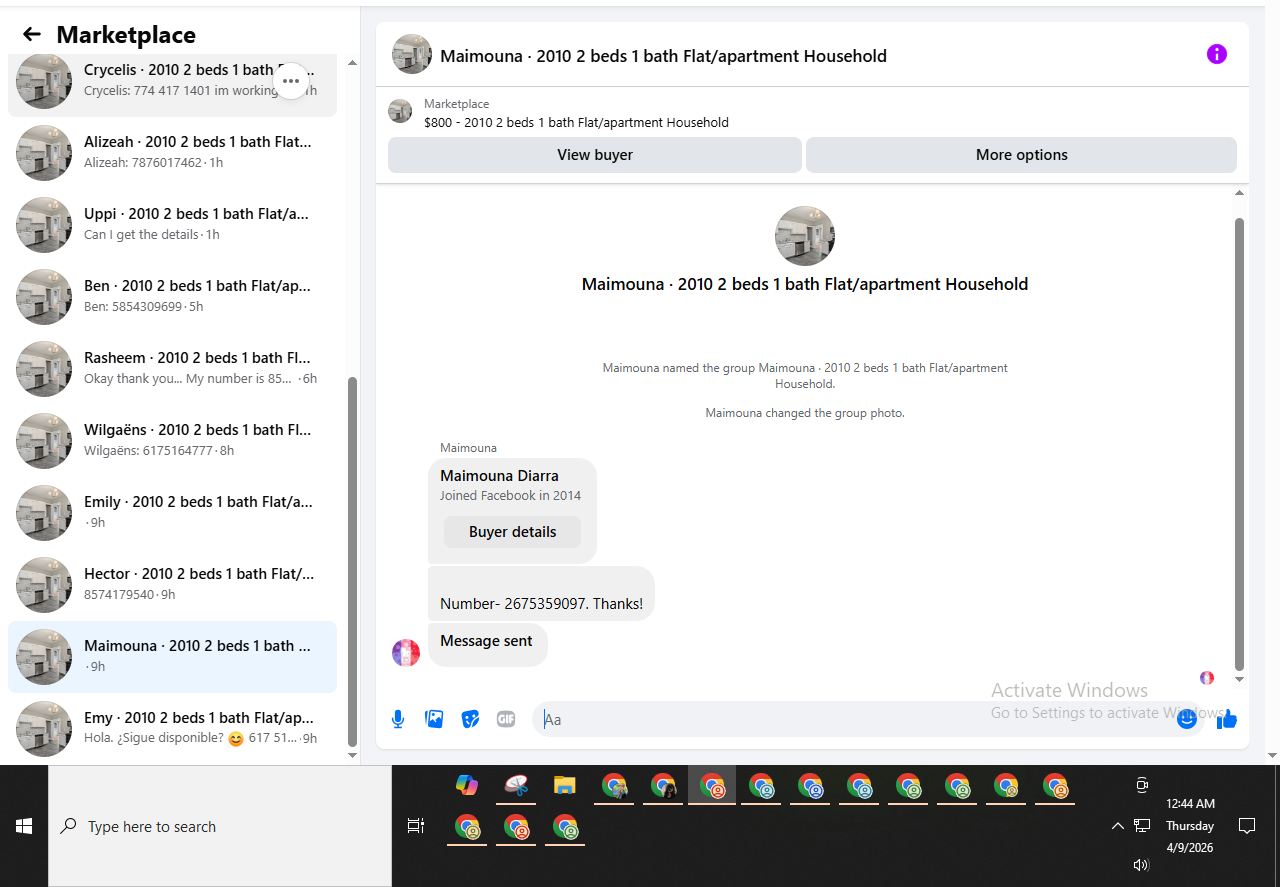
Task: Attach a photo using the image icon
Action: (434, 719)
